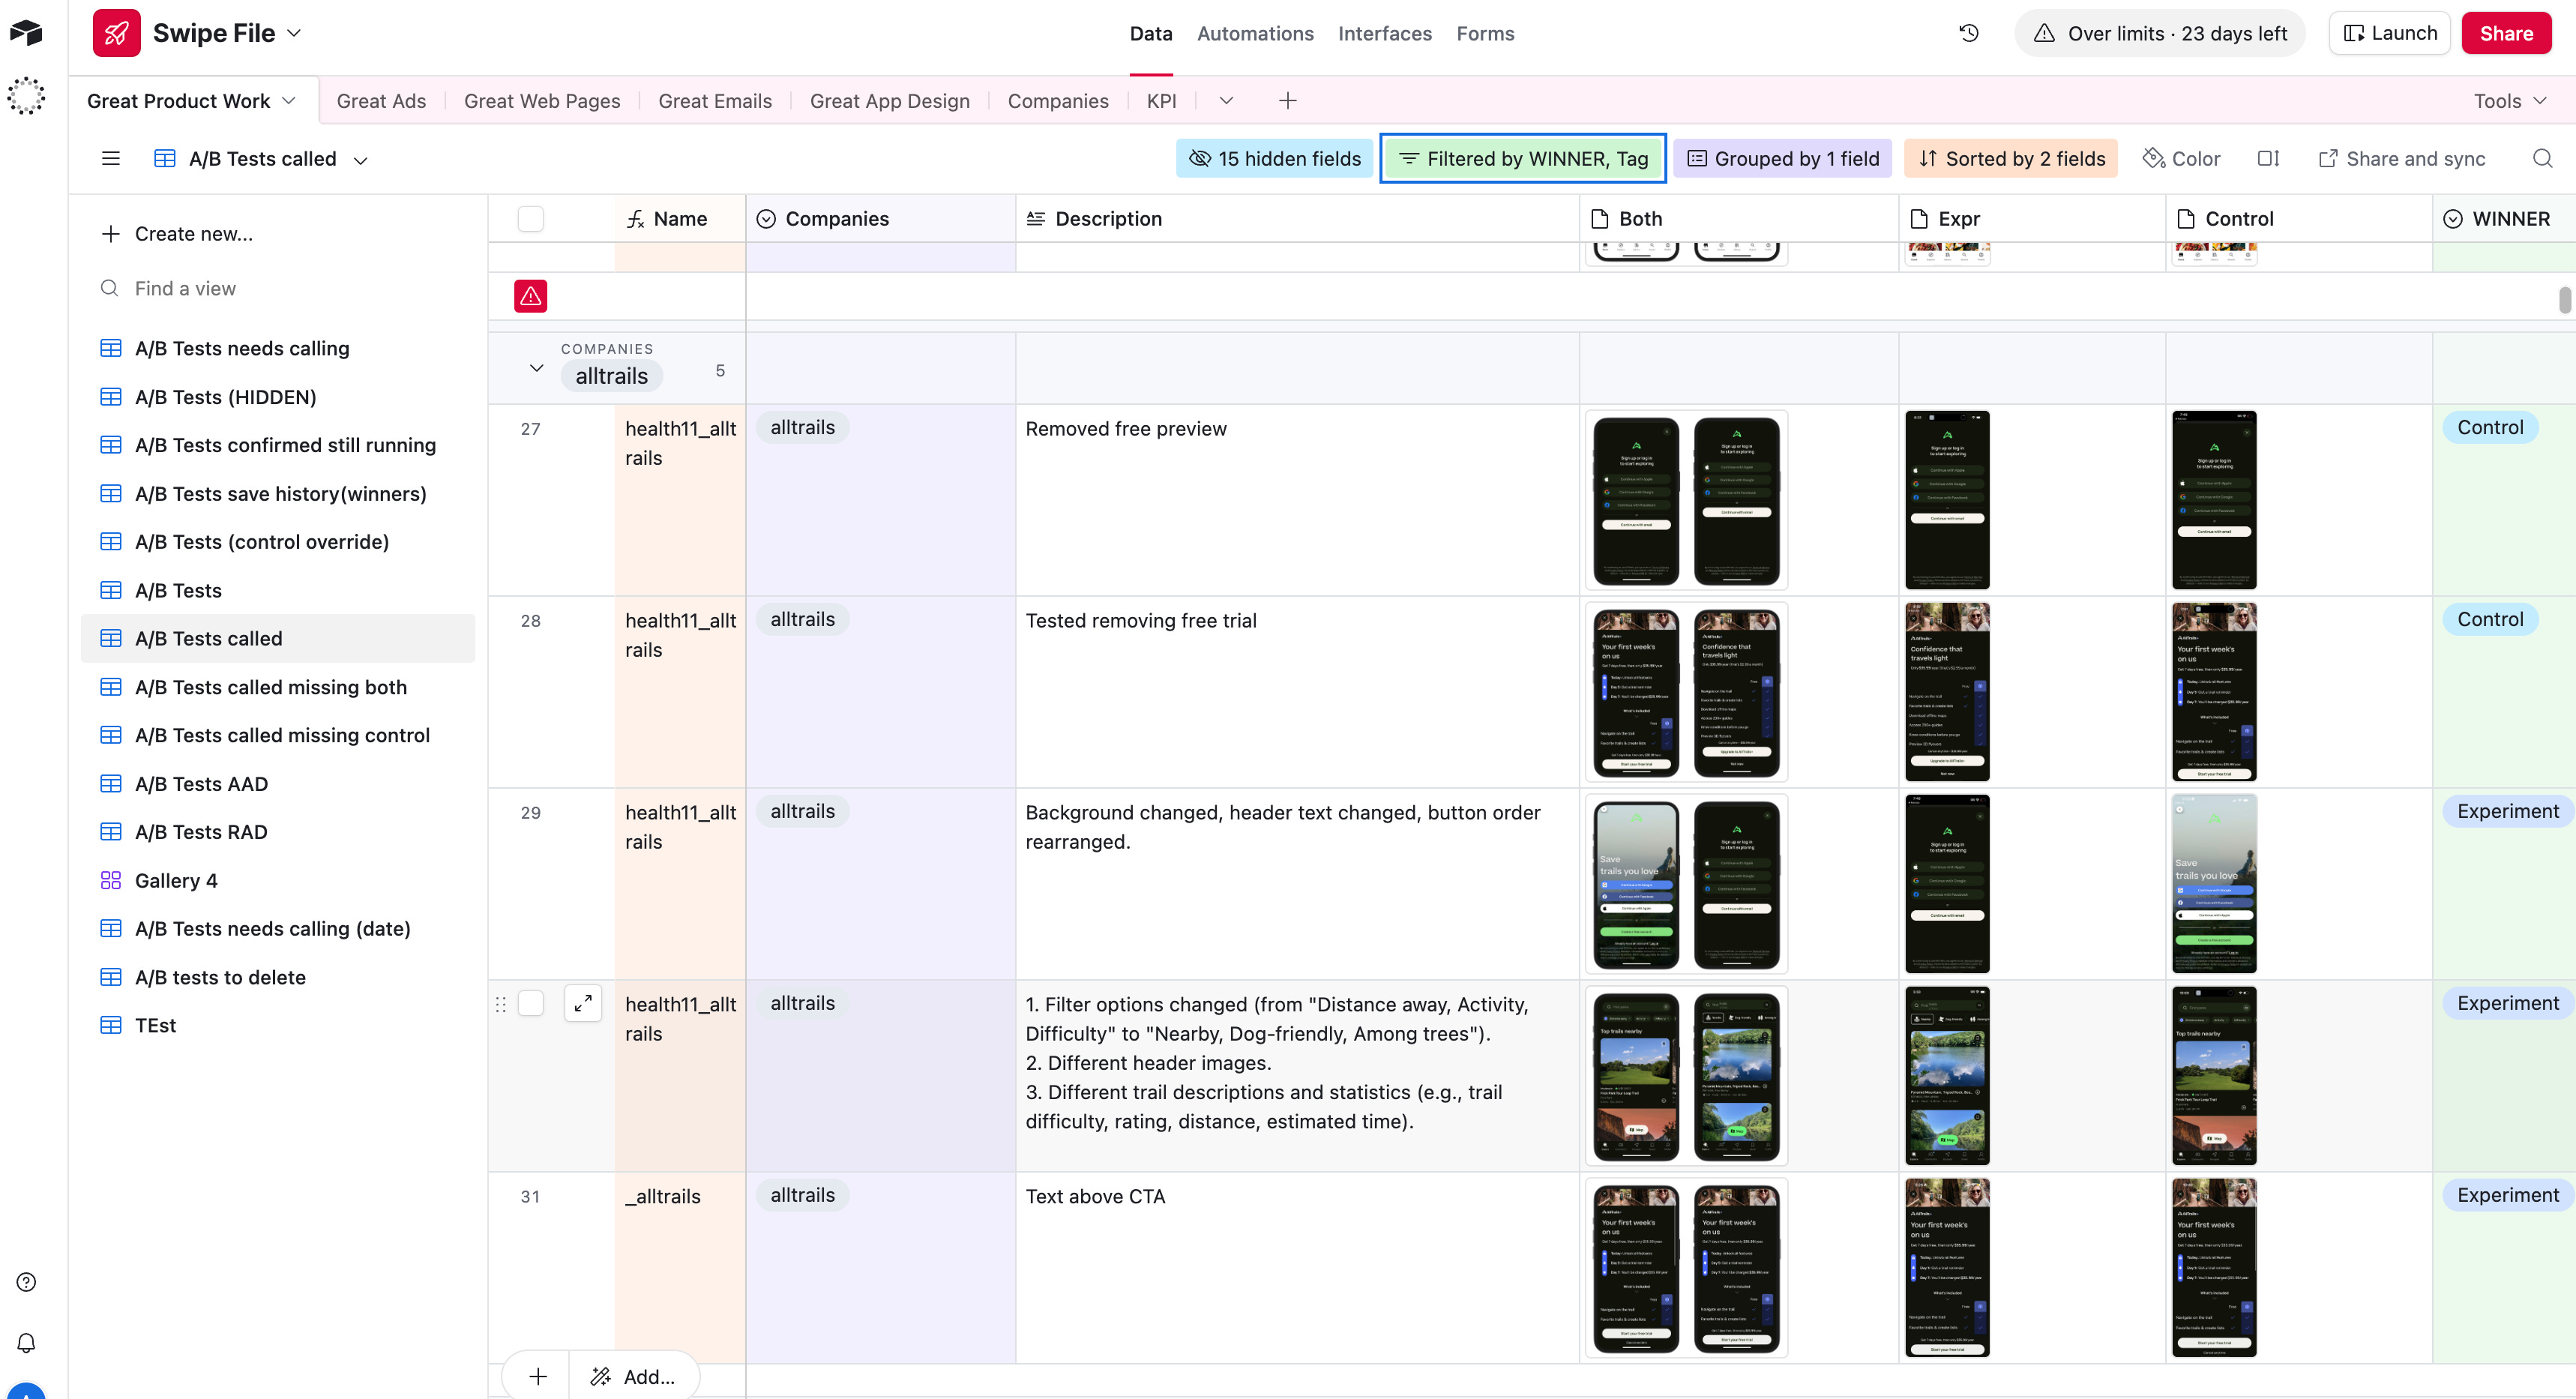
Task: Open the row height icon
Action: (2268, 159)
